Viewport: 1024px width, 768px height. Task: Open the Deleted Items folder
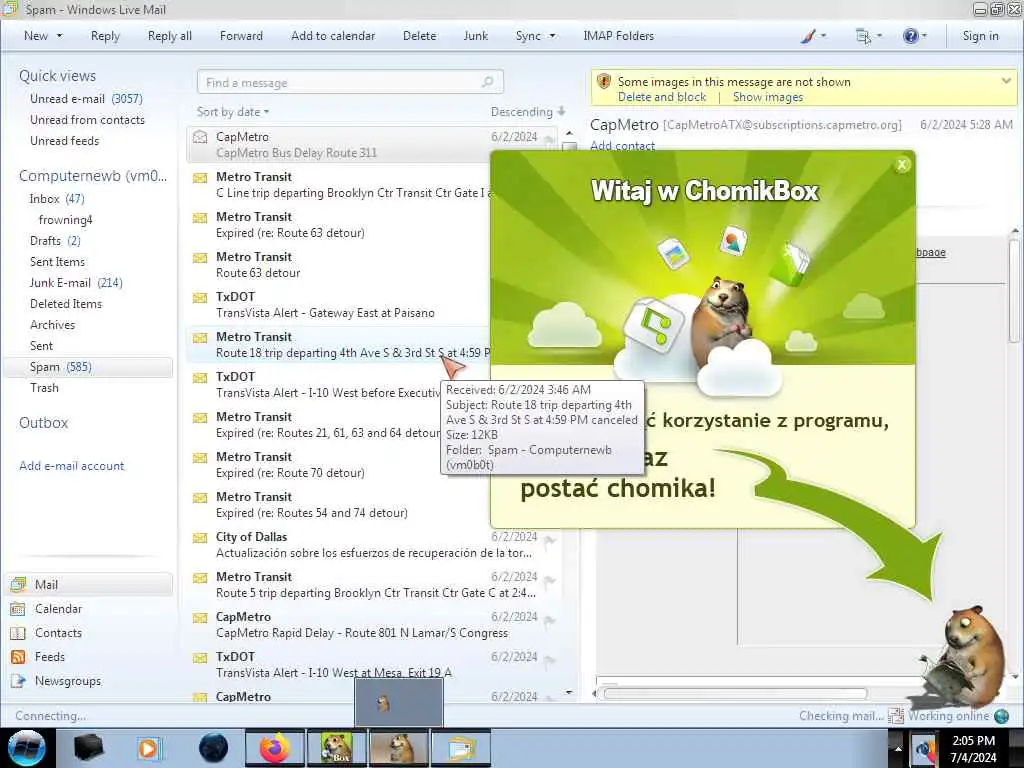tap(66, 304)
